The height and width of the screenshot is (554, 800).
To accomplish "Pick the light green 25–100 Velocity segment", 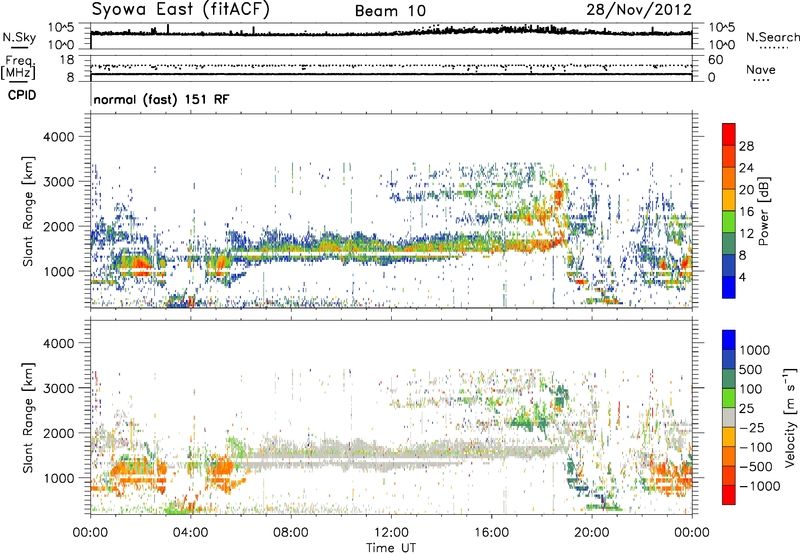I will 729,398.
